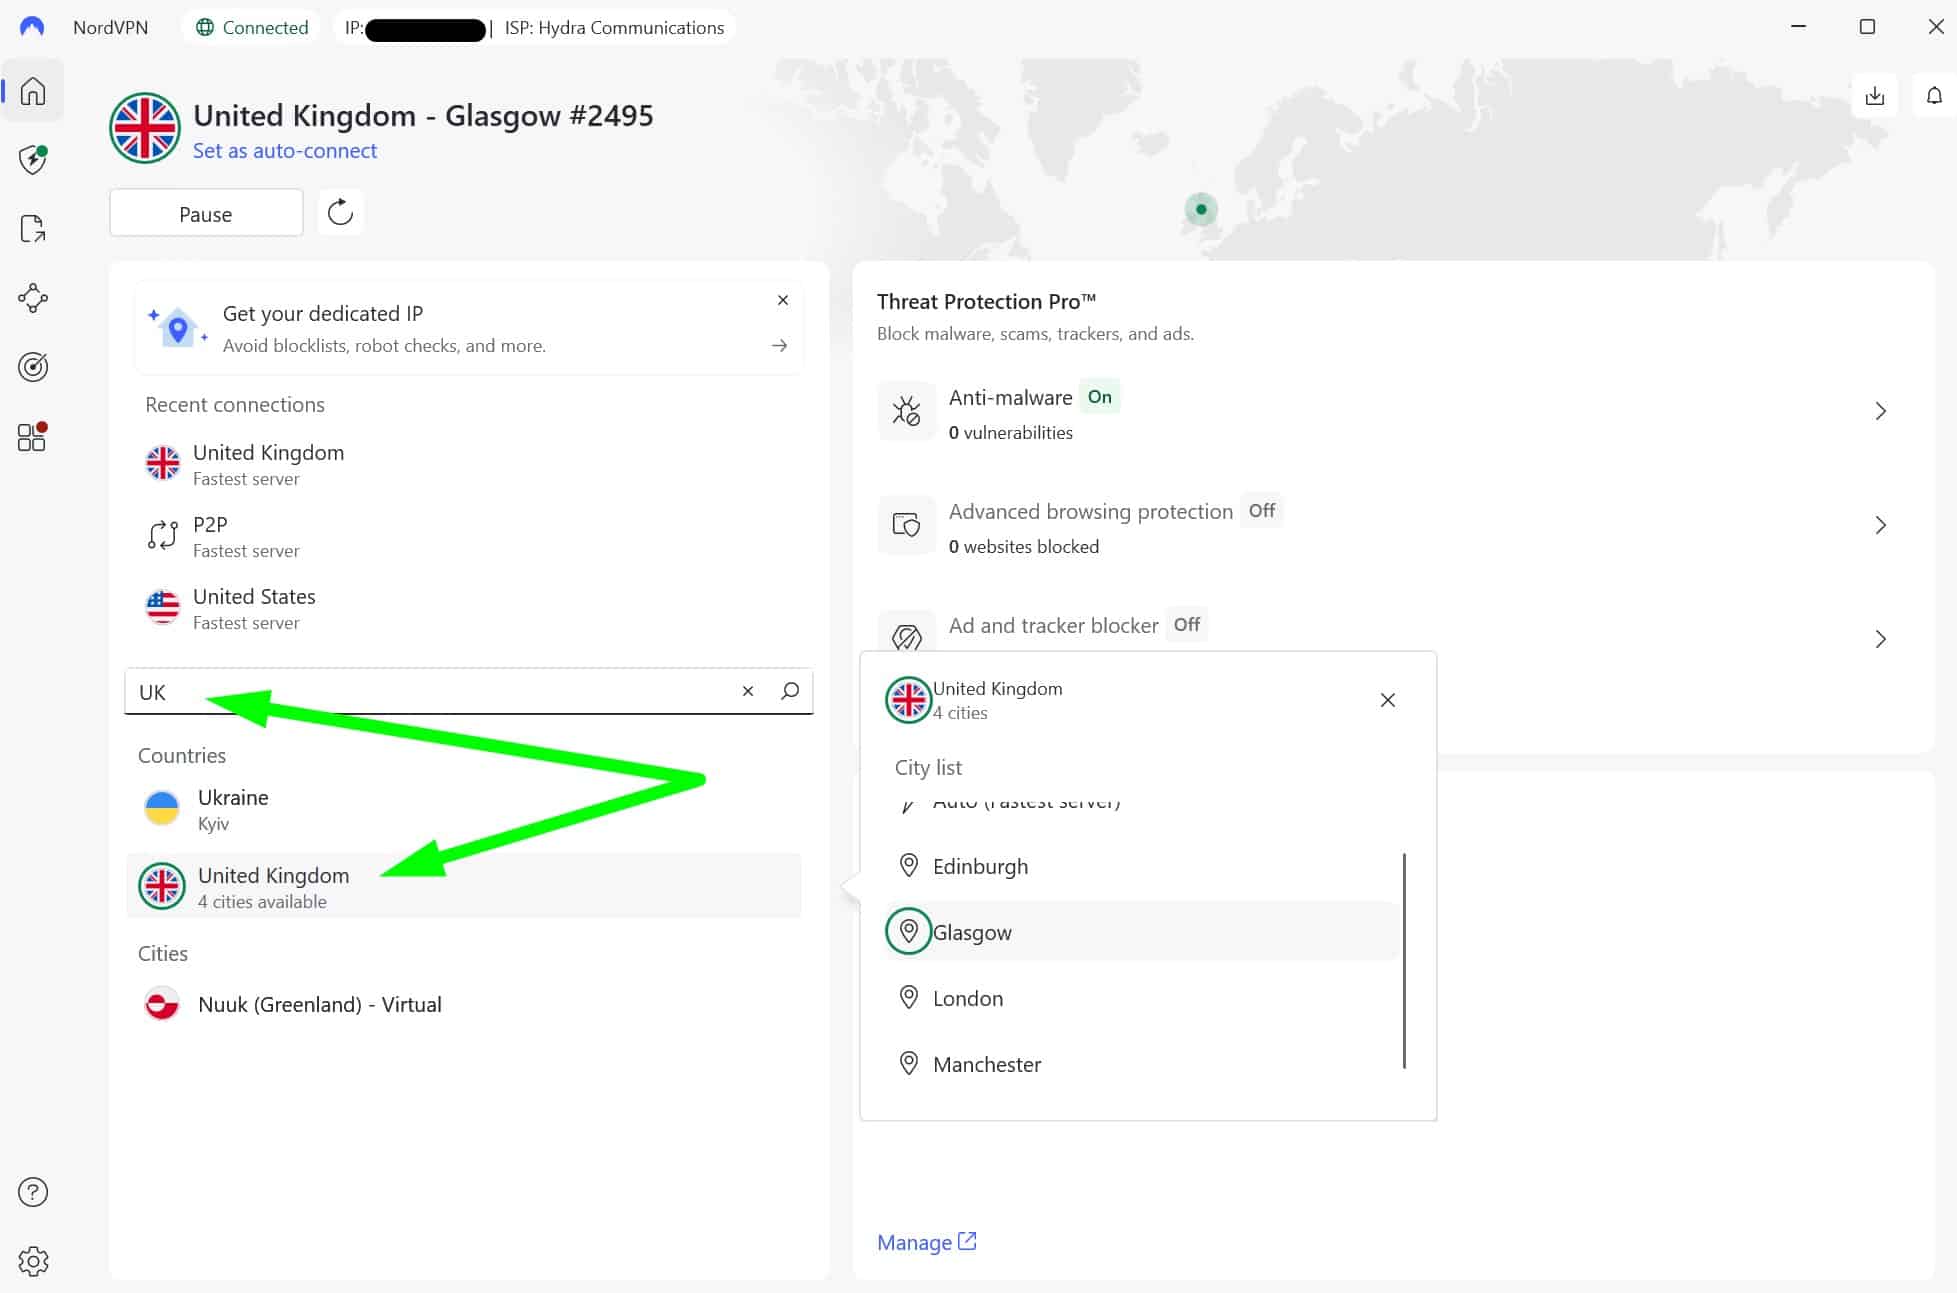Click the search magnifier icon
Image resolution: width=1957 pixels, height=1293 pixels.
pyautogui.click(x=790, y=691)
